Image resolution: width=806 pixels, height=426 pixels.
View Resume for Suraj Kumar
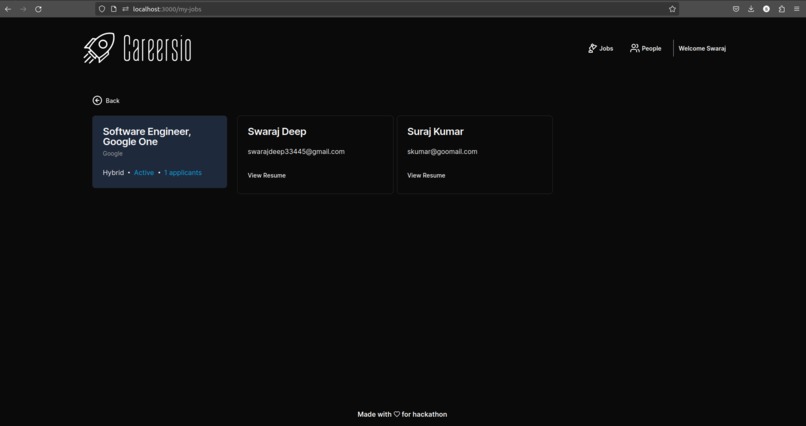pos(426,175)
